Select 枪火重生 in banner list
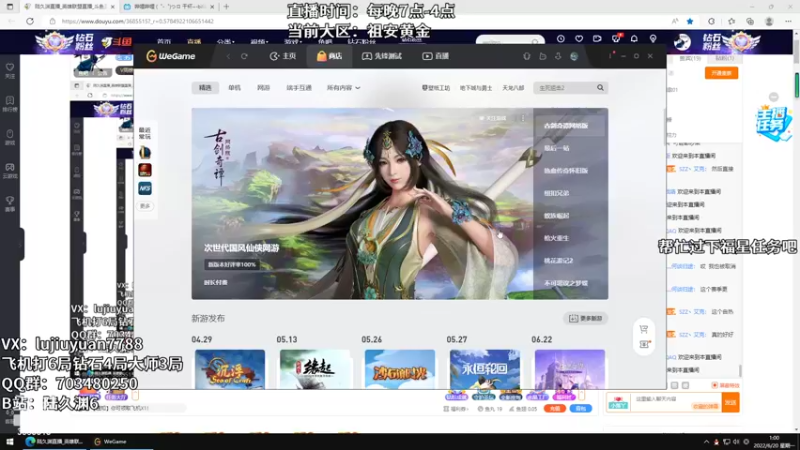This screenshot has width=800, height=450. click(x=556, y=238)
